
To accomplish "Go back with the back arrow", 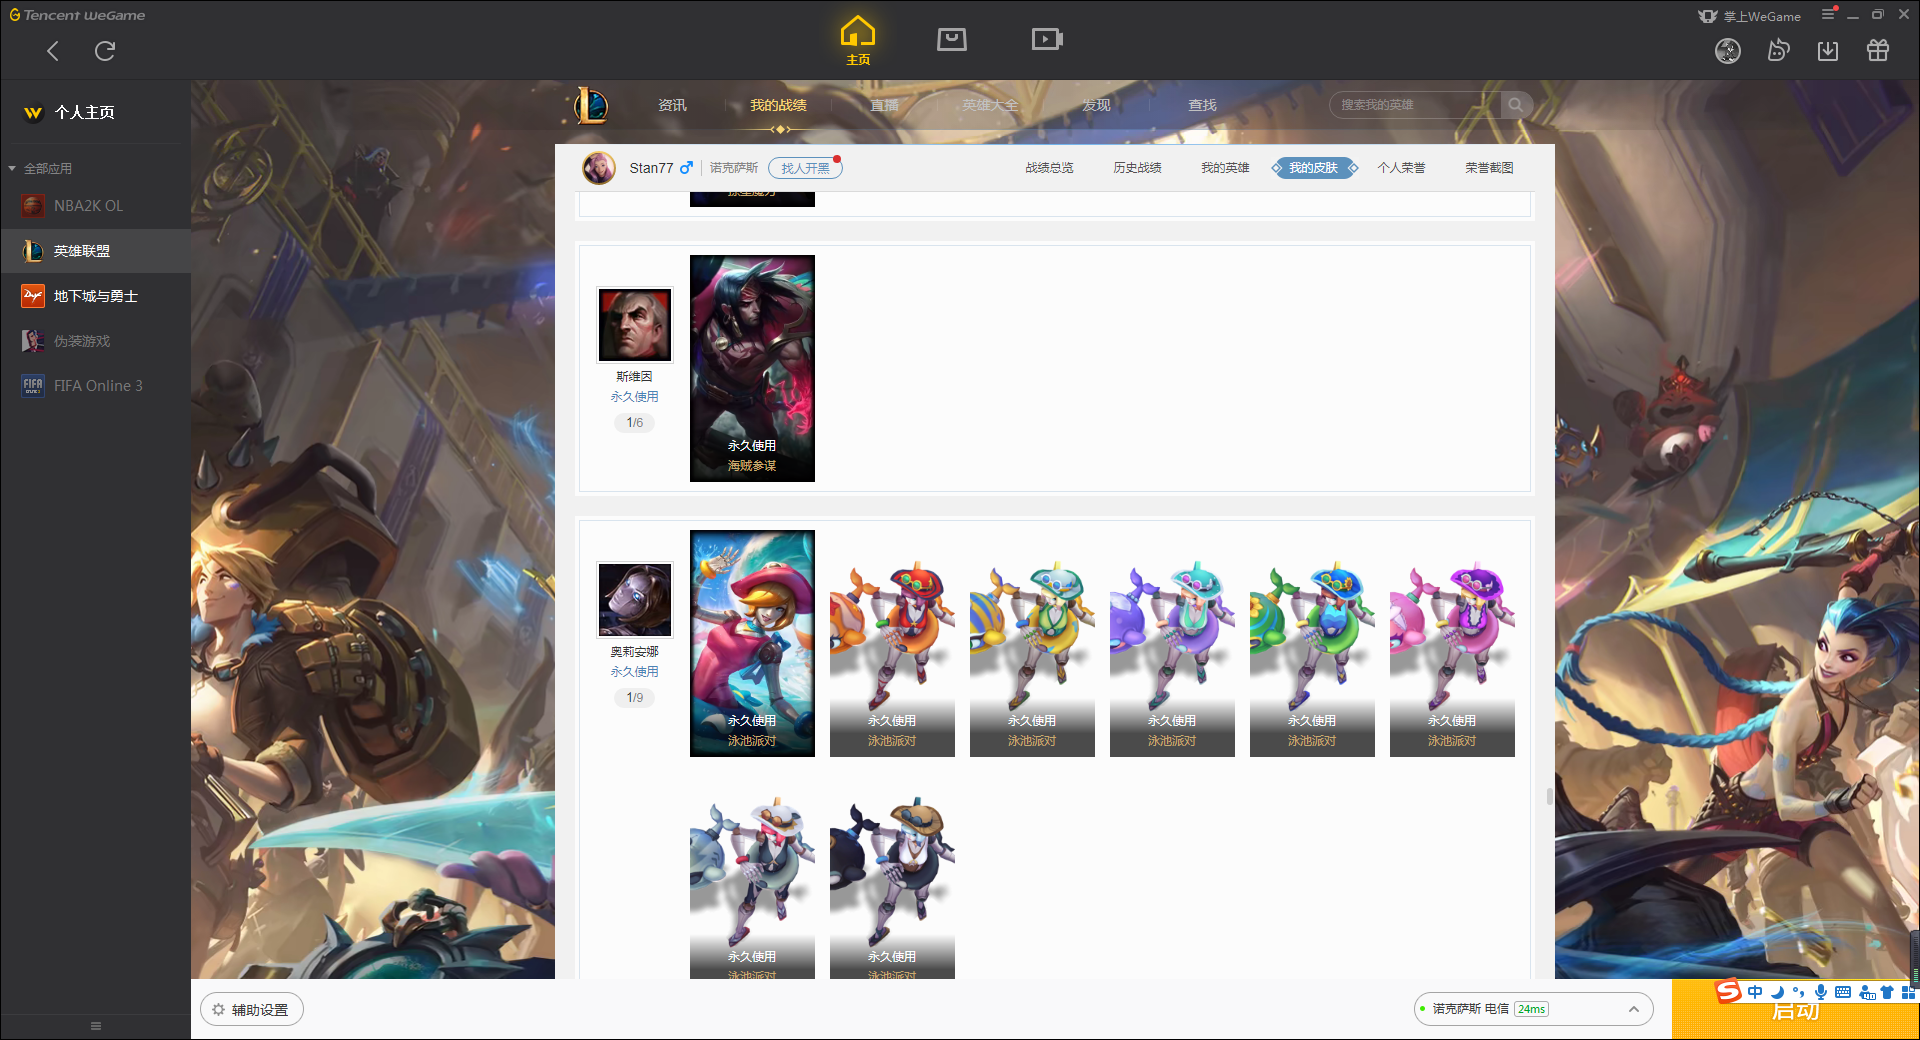I will 53,51.
